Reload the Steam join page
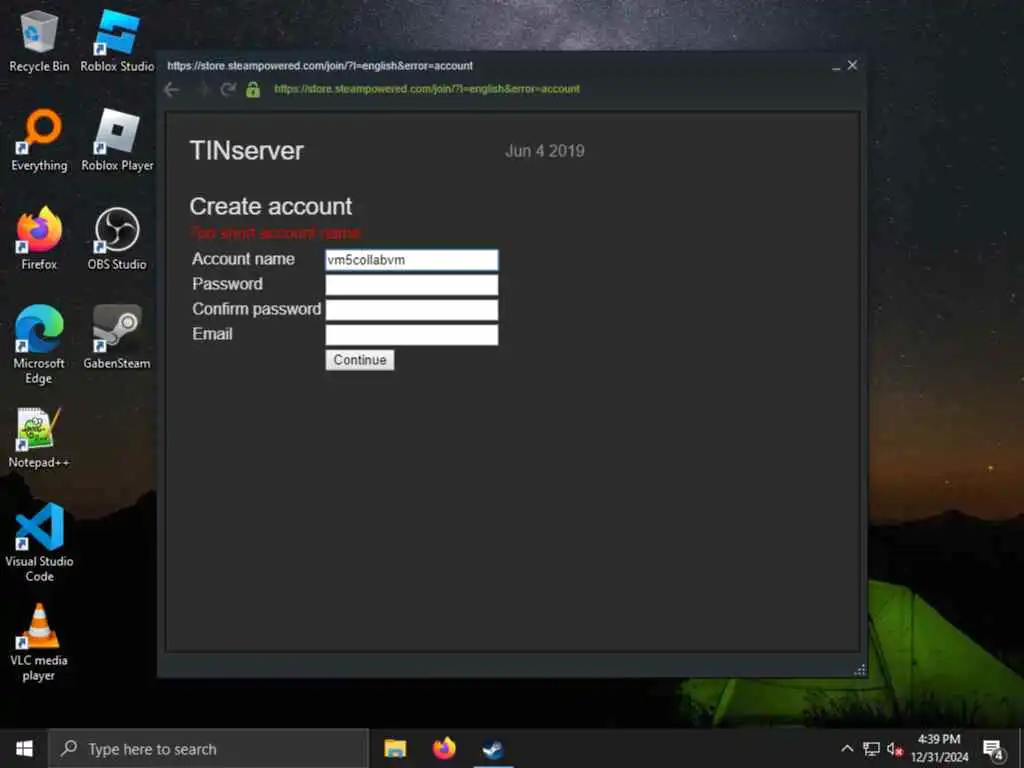This screenshot has height=768, width=1024. 228,89
